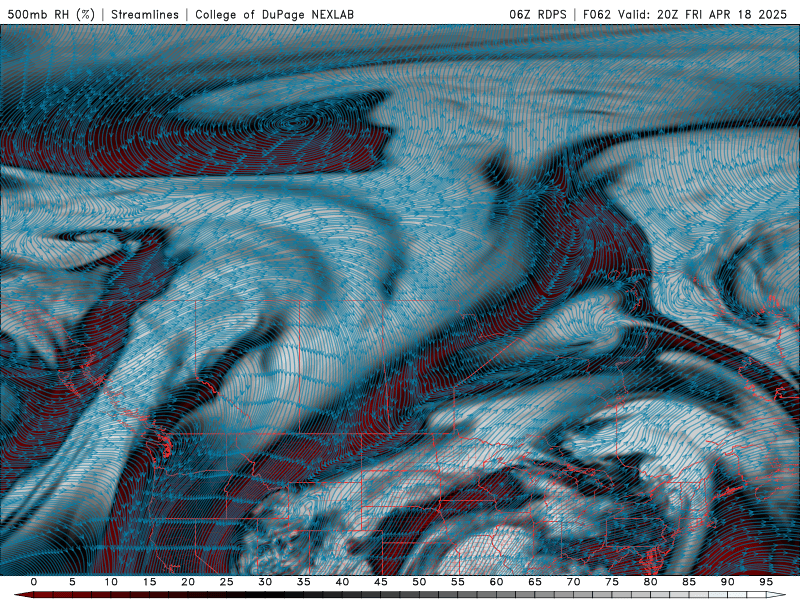Click the "70" label on the color scale
Screen dimensions: 800x600
[x=573, y=582]
